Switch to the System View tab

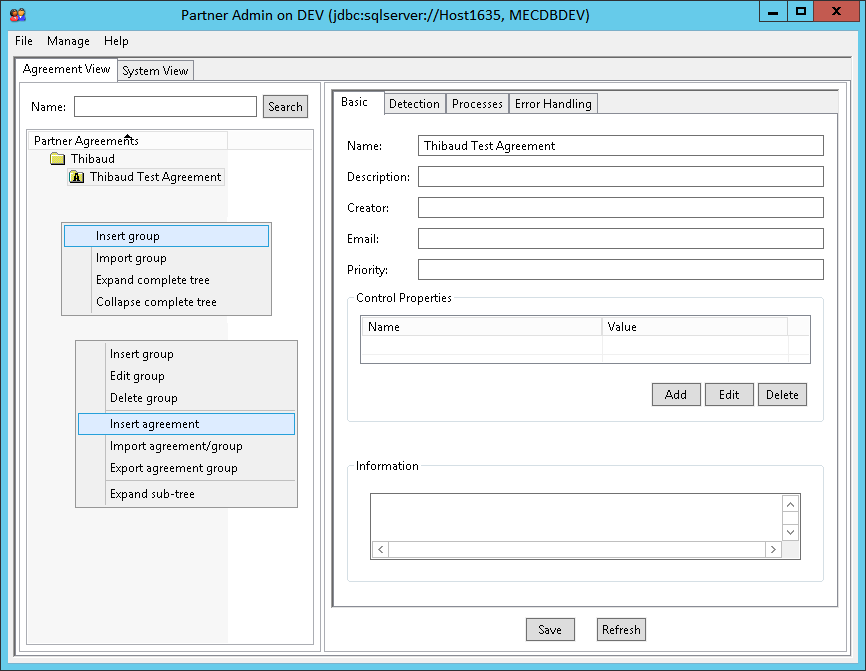(155, 71)
